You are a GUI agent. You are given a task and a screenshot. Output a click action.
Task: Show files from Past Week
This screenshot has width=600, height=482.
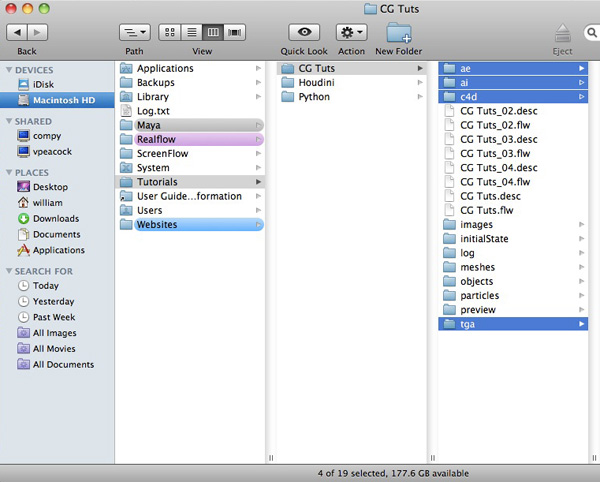click(x=57, y=317)
